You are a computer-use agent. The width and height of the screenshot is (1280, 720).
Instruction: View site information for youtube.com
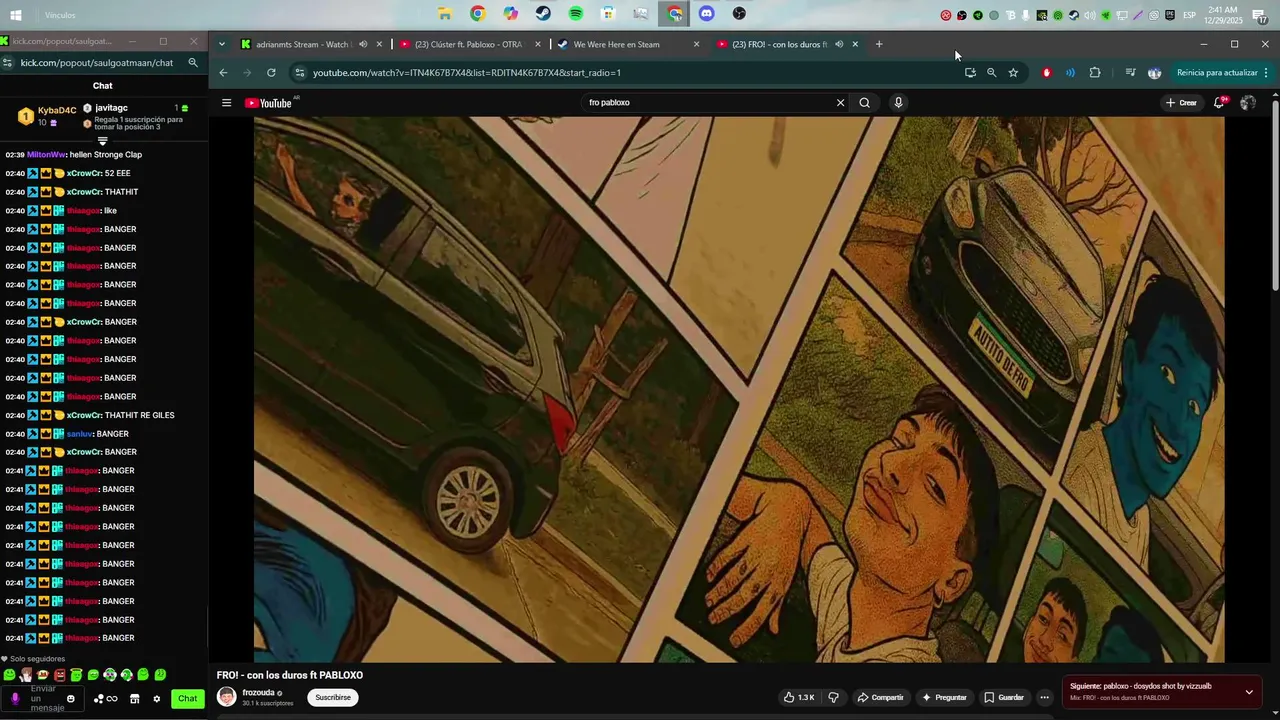point(299,72)
